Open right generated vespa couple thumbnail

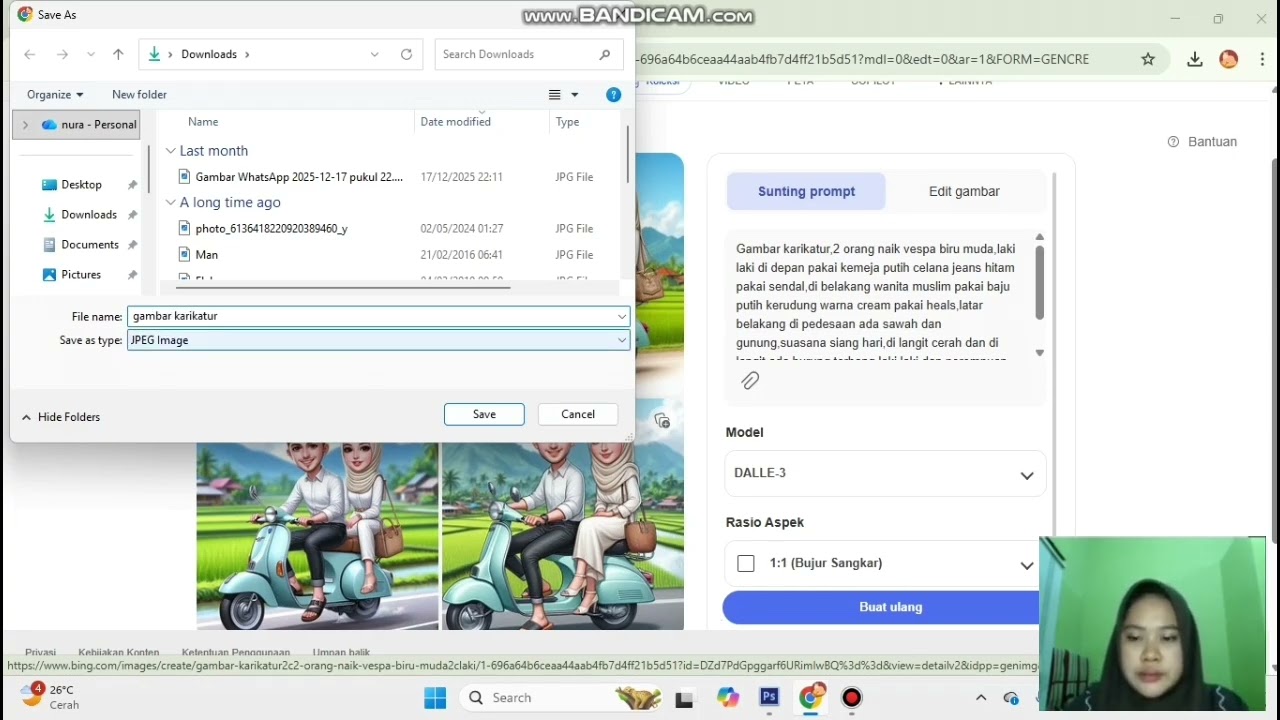pyautogui.click(x=563, y=536)
